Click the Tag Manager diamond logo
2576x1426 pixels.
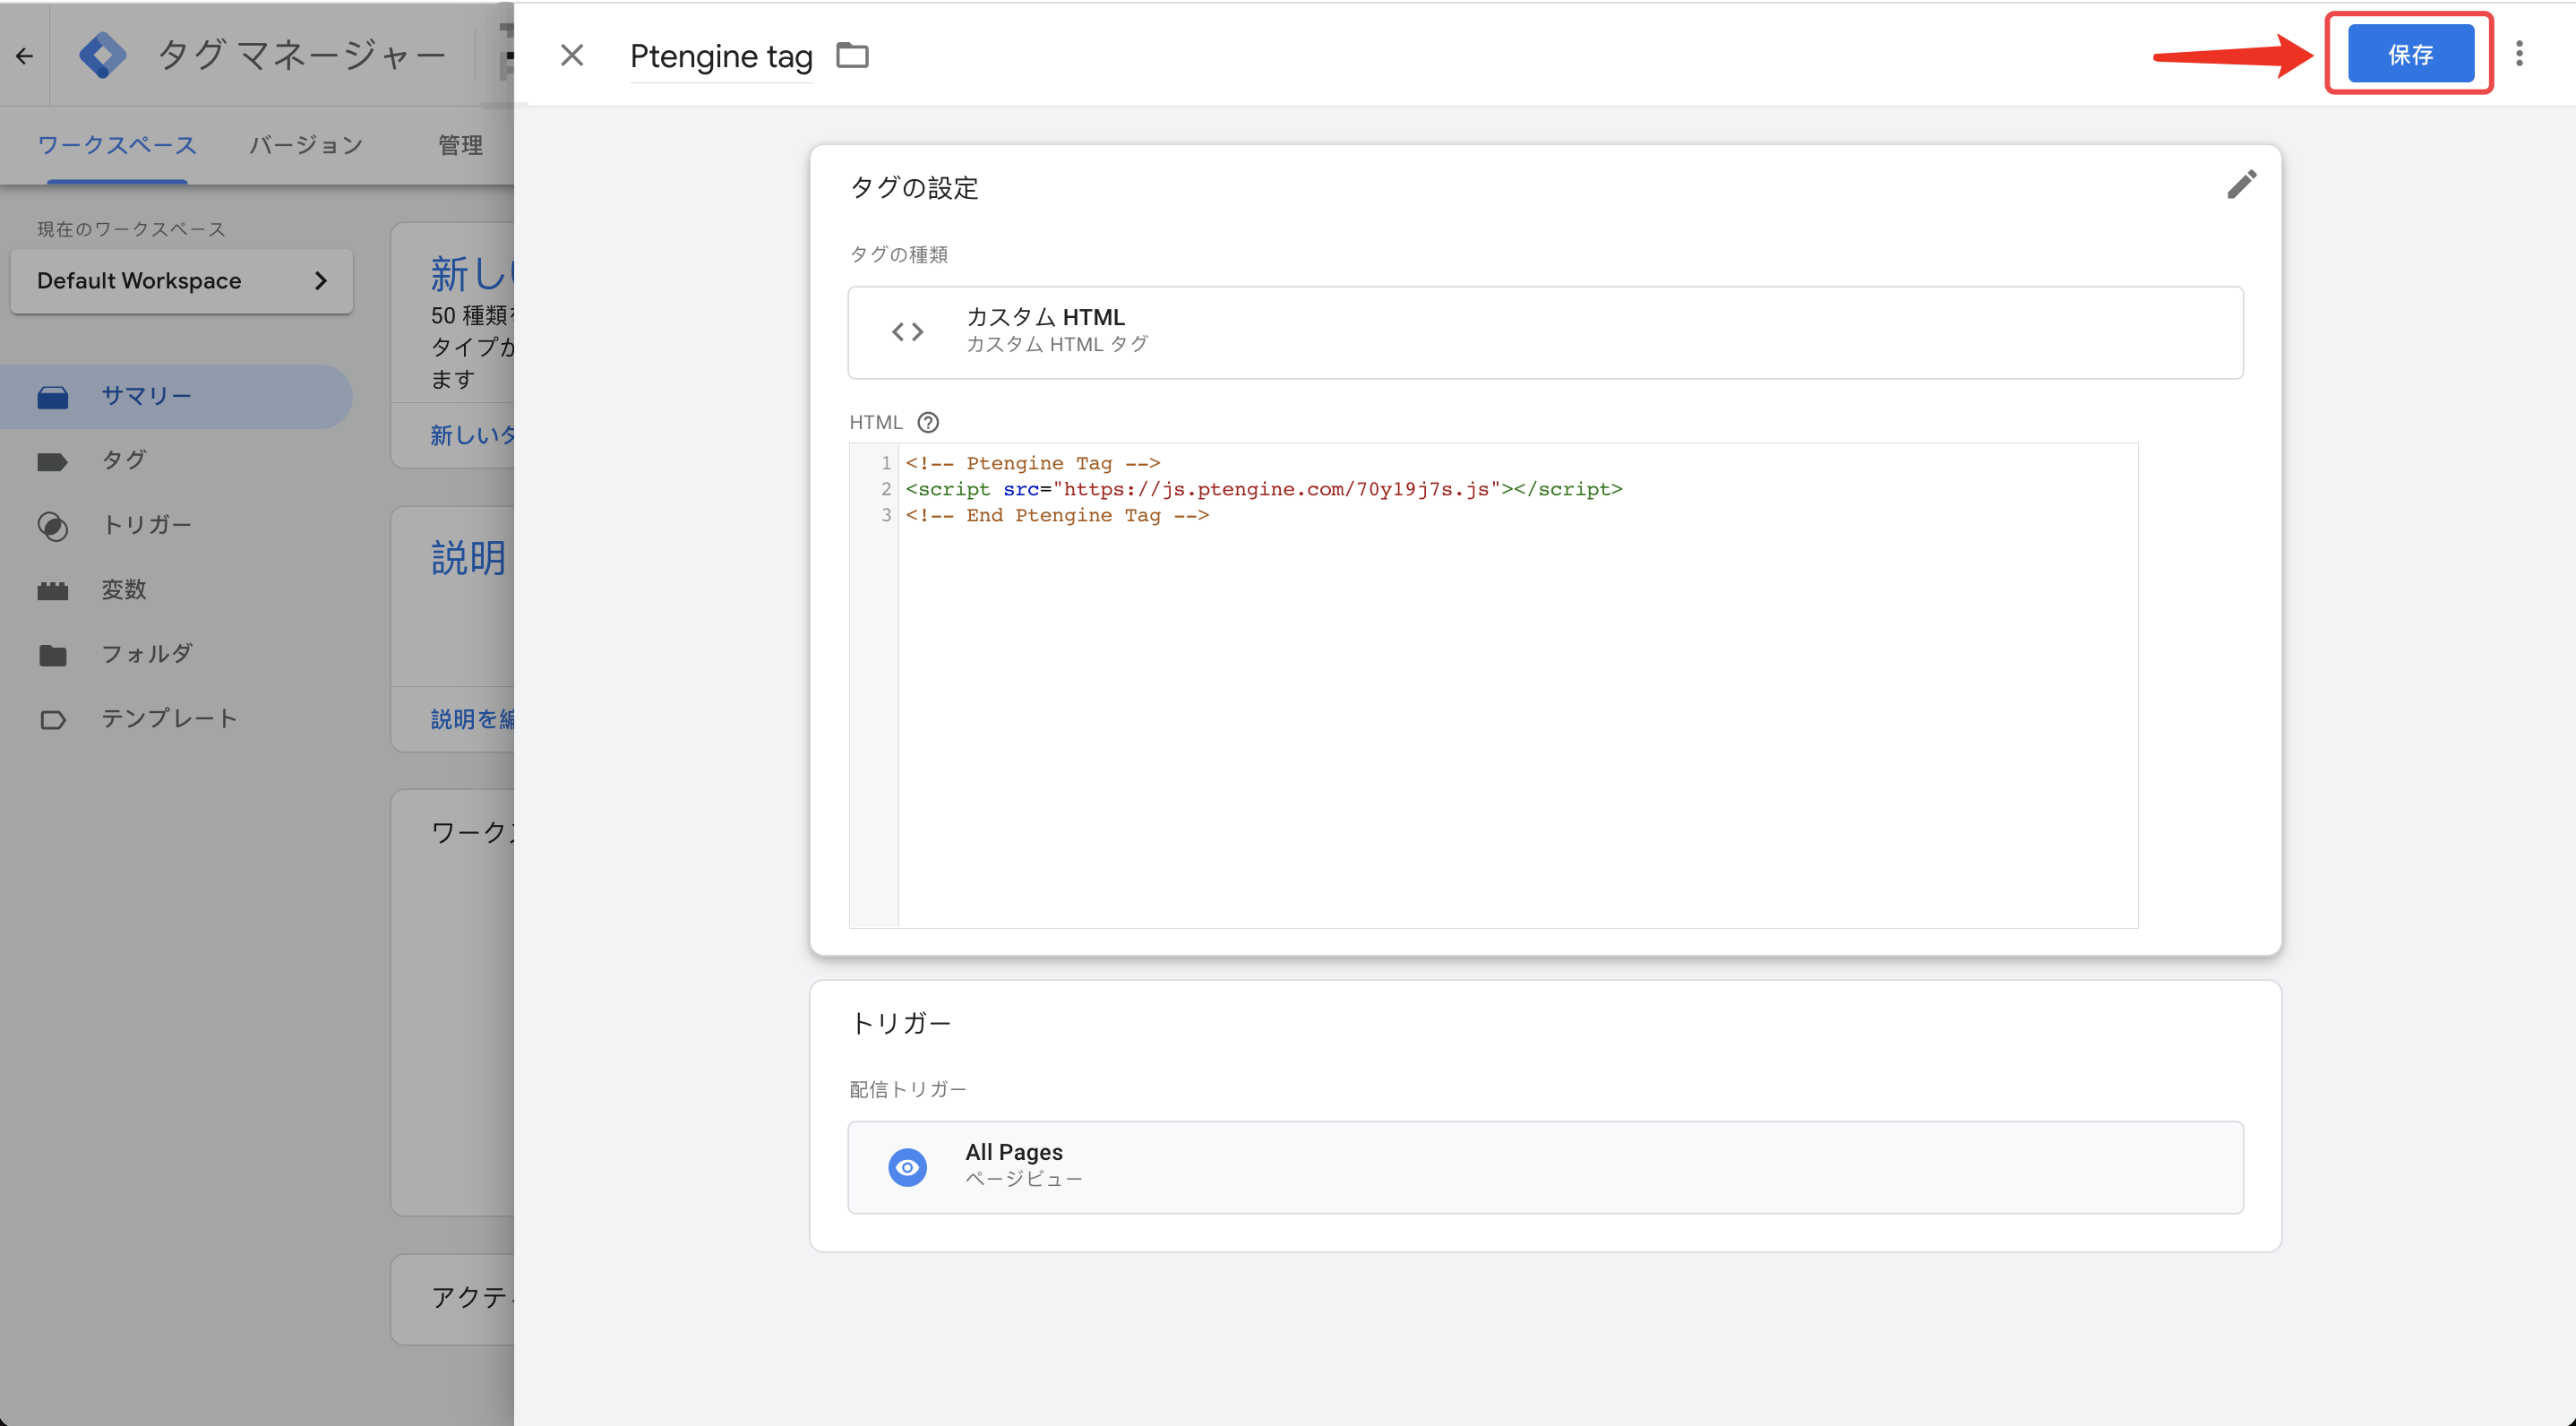coord(102,56)
